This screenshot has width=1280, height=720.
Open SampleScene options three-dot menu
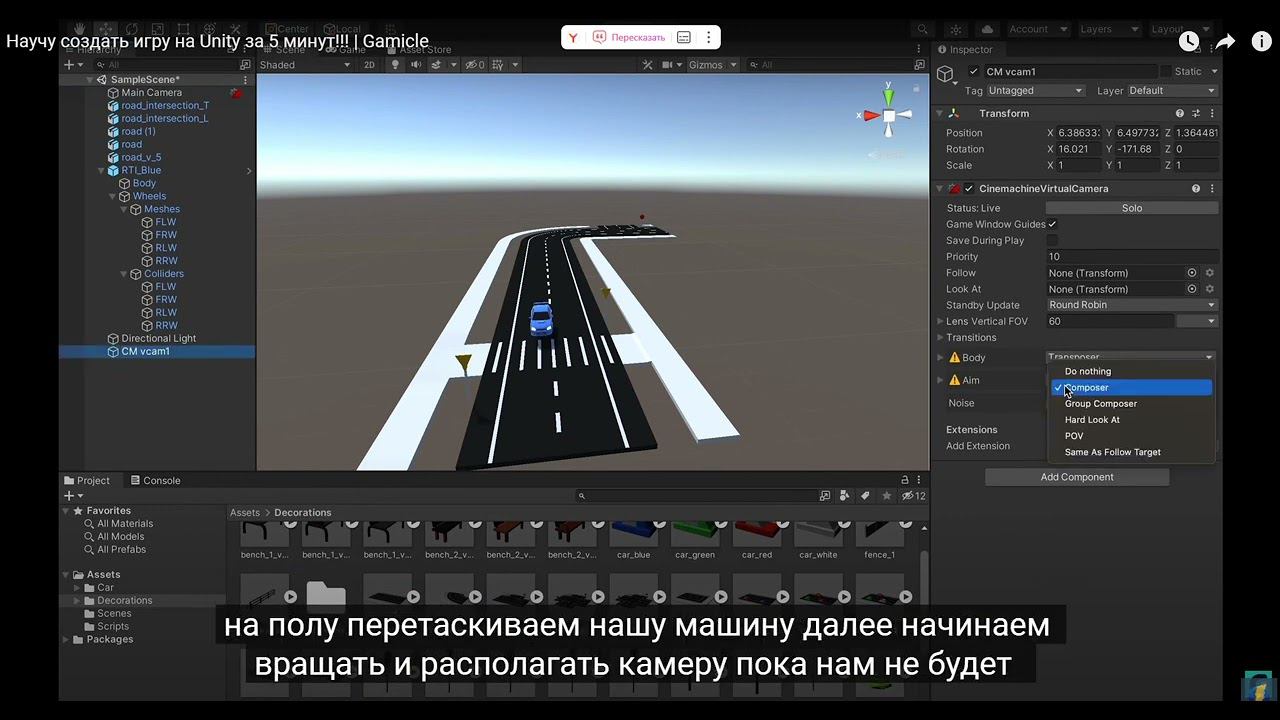(246, 79)
